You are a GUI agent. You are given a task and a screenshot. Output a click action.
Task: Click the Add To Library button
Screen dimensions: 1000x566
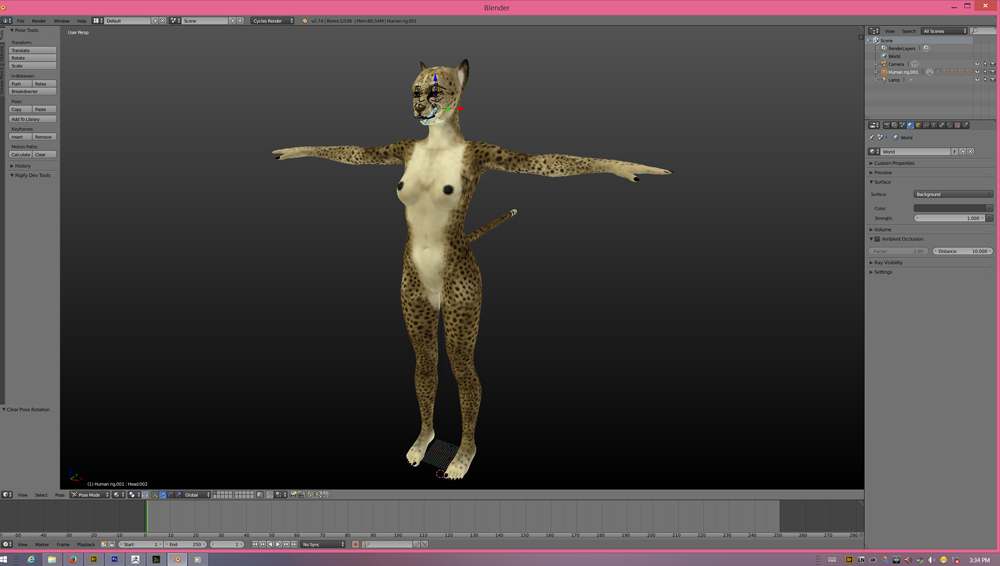click(26, 119)
